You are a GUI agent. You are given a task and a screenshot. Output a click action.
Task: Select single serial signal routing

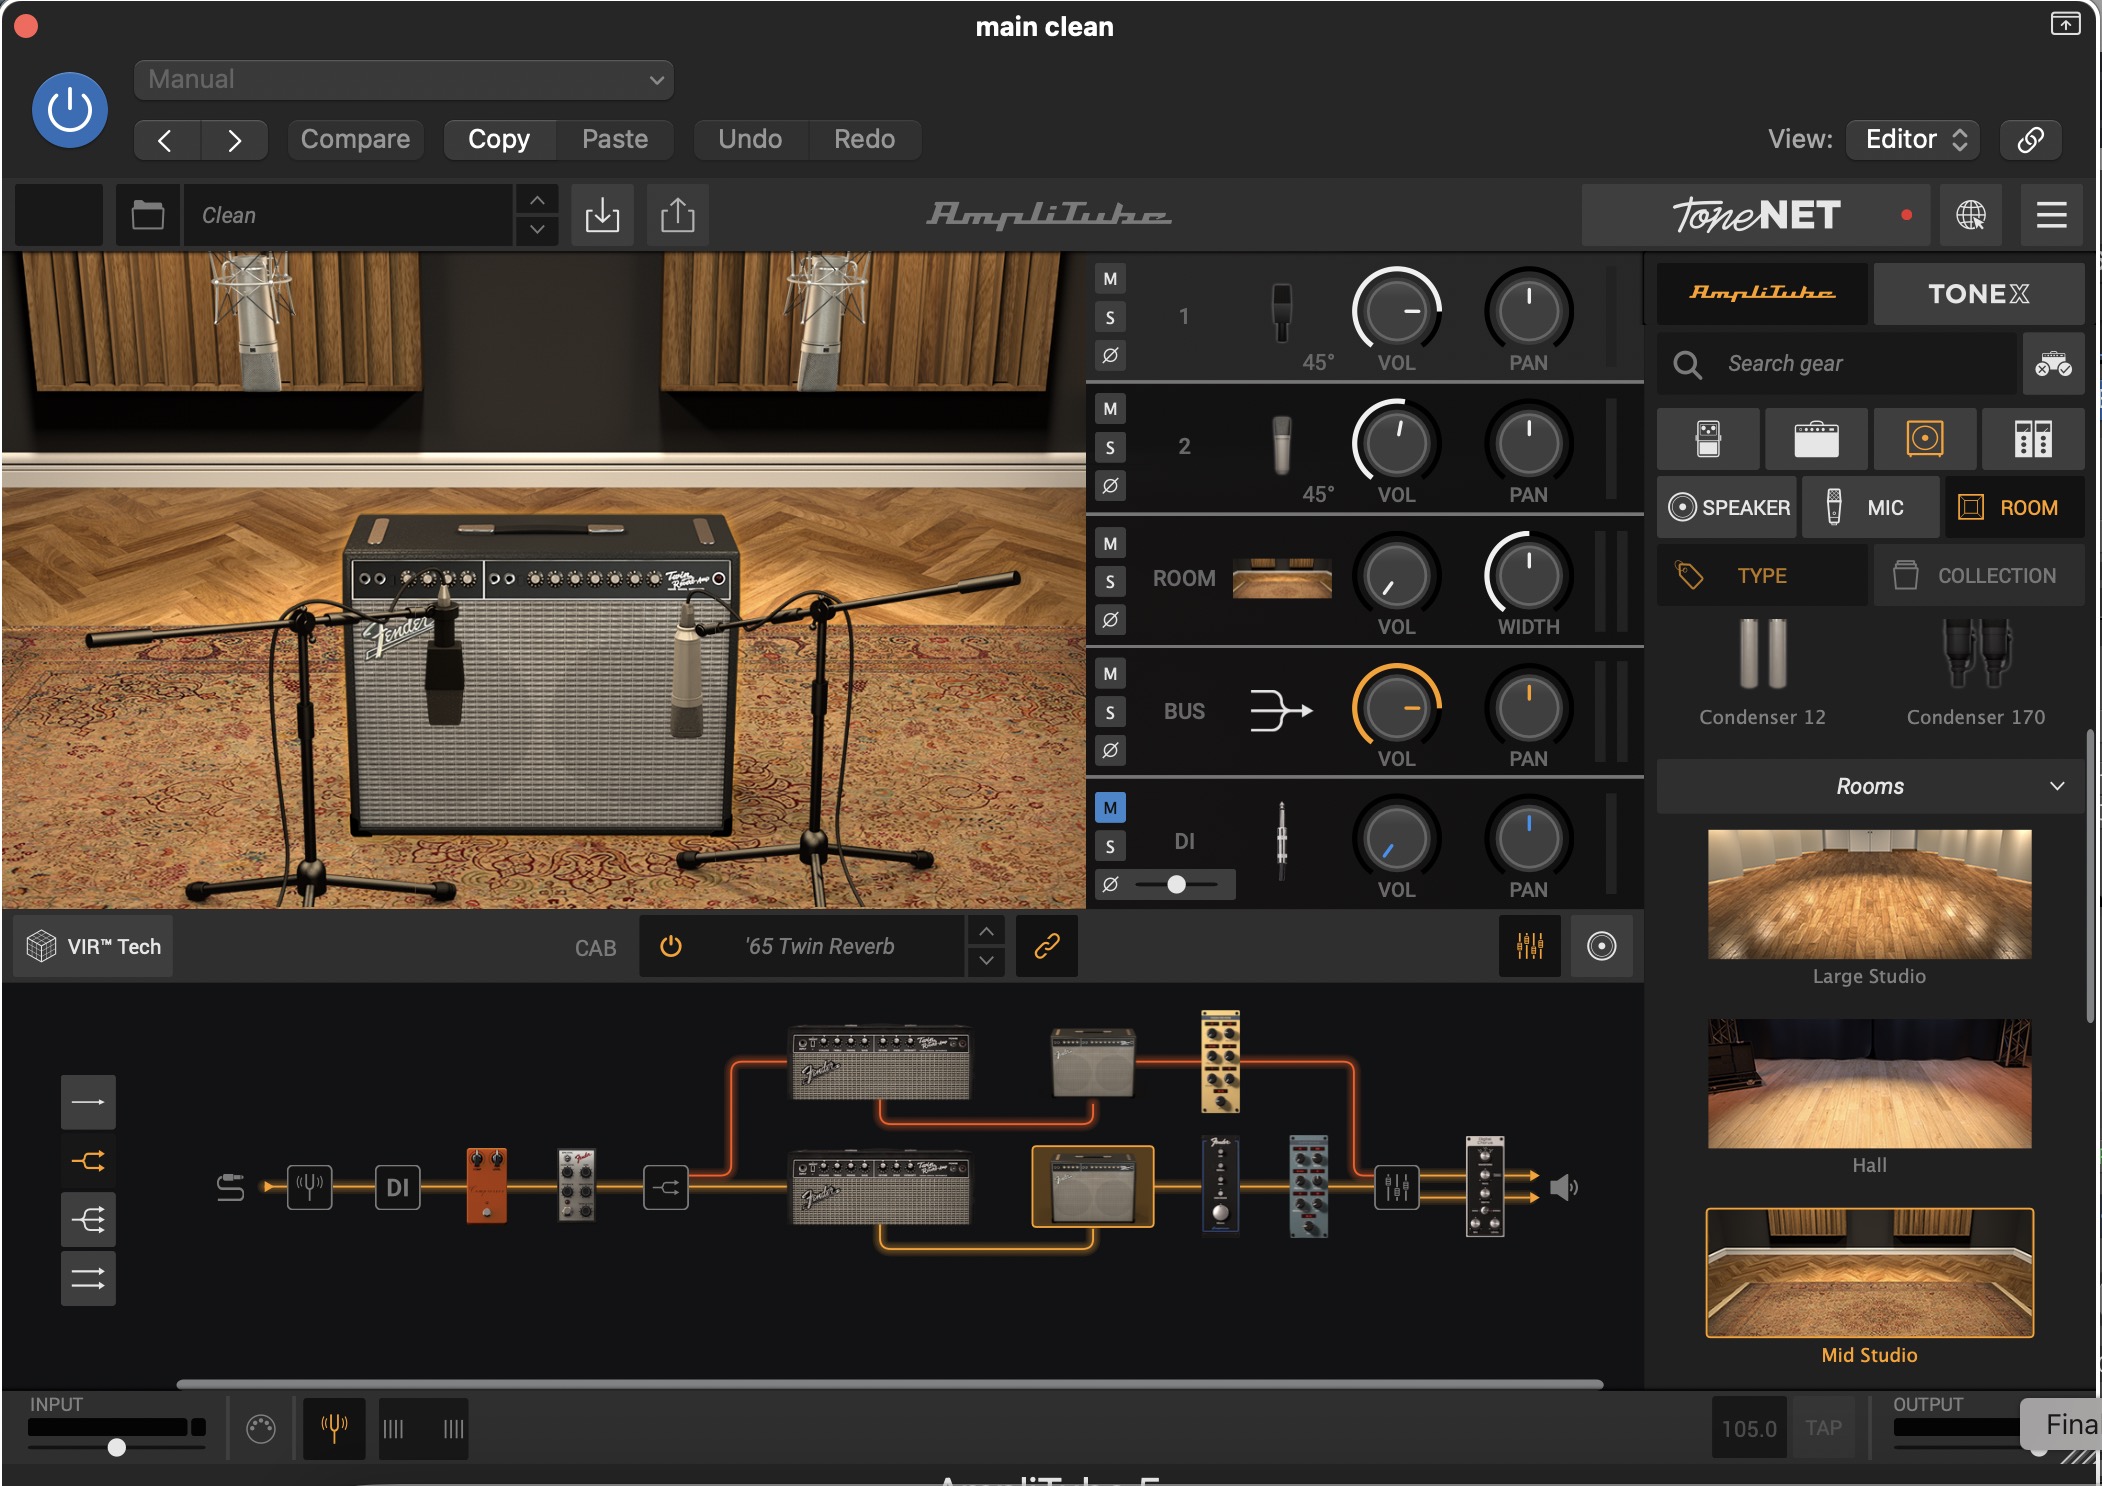88,1103
